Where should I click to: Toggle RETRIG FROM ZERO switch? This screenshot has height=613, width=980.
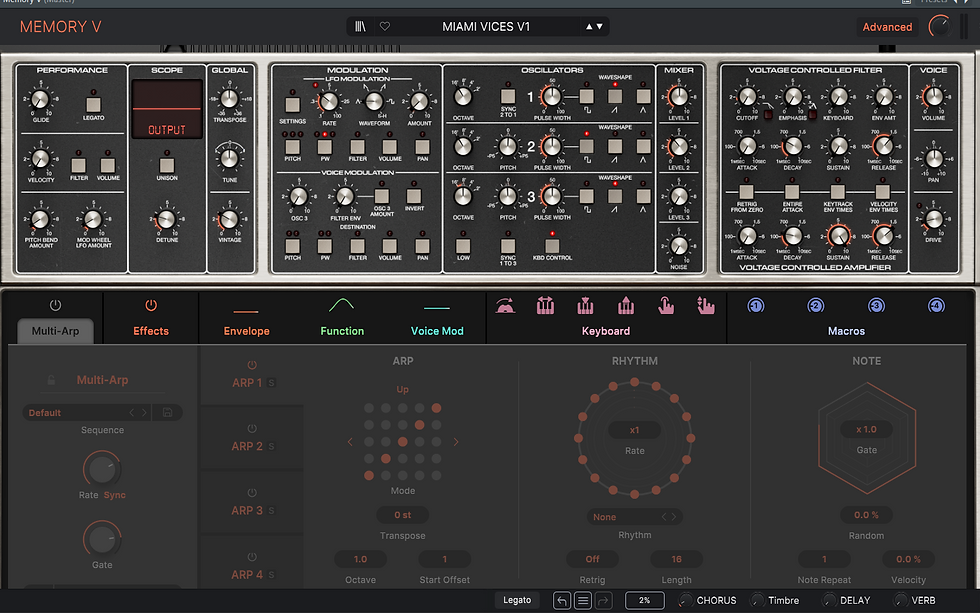tap(746, 191)
